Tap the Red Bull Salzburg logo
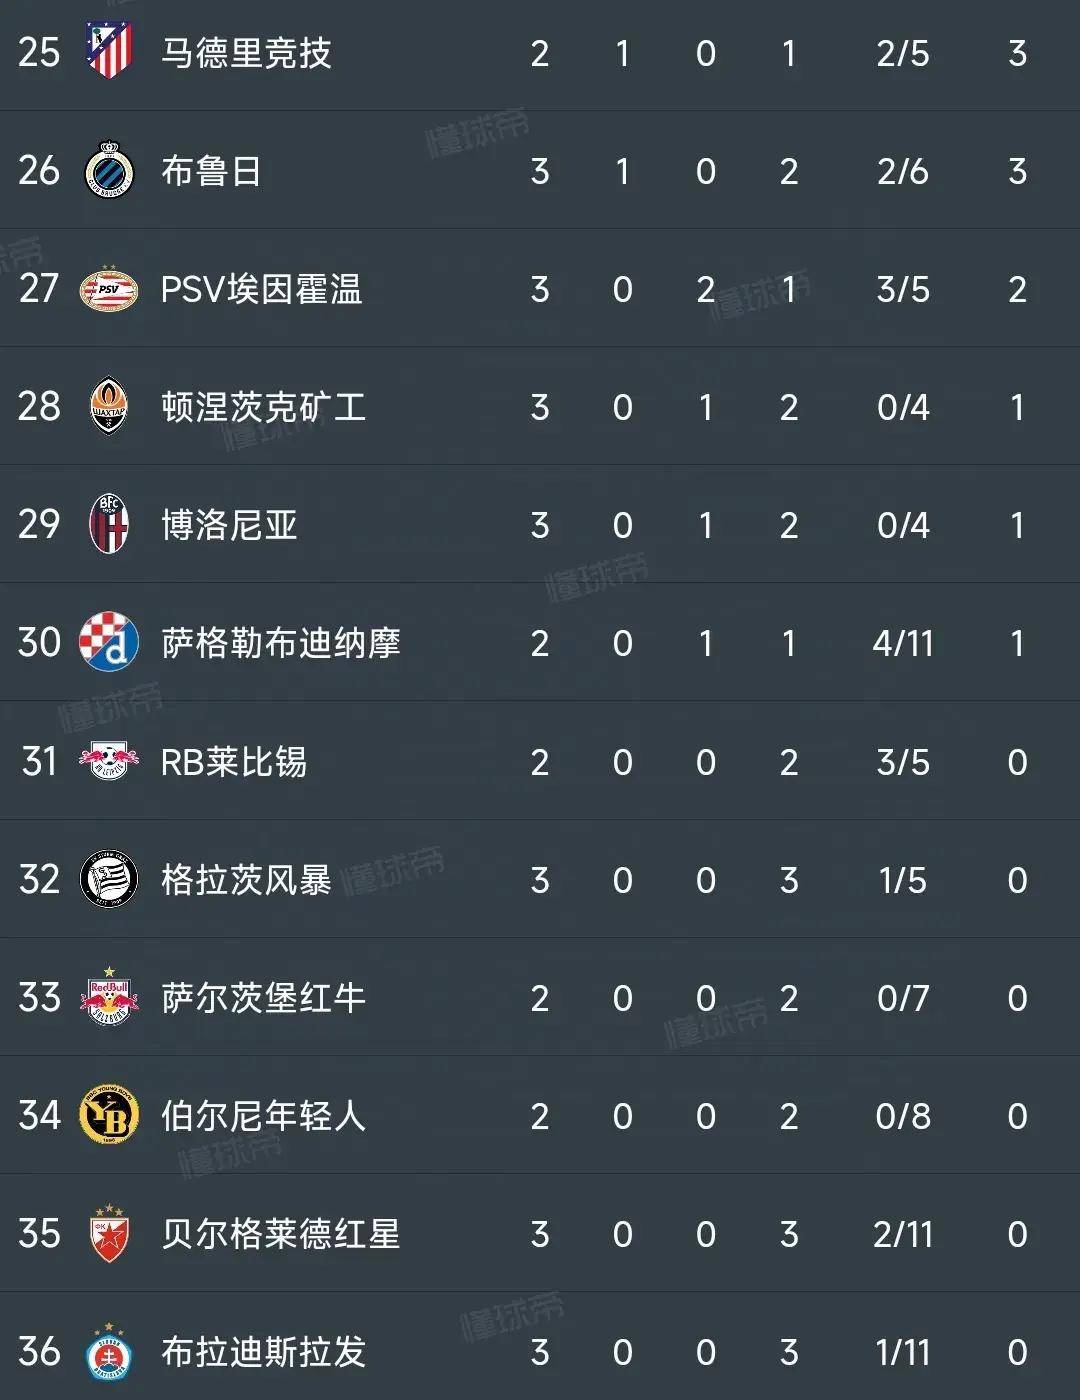Image resolution: width=1080 pixels, height=1400 pixels. [x=109, y=996]
